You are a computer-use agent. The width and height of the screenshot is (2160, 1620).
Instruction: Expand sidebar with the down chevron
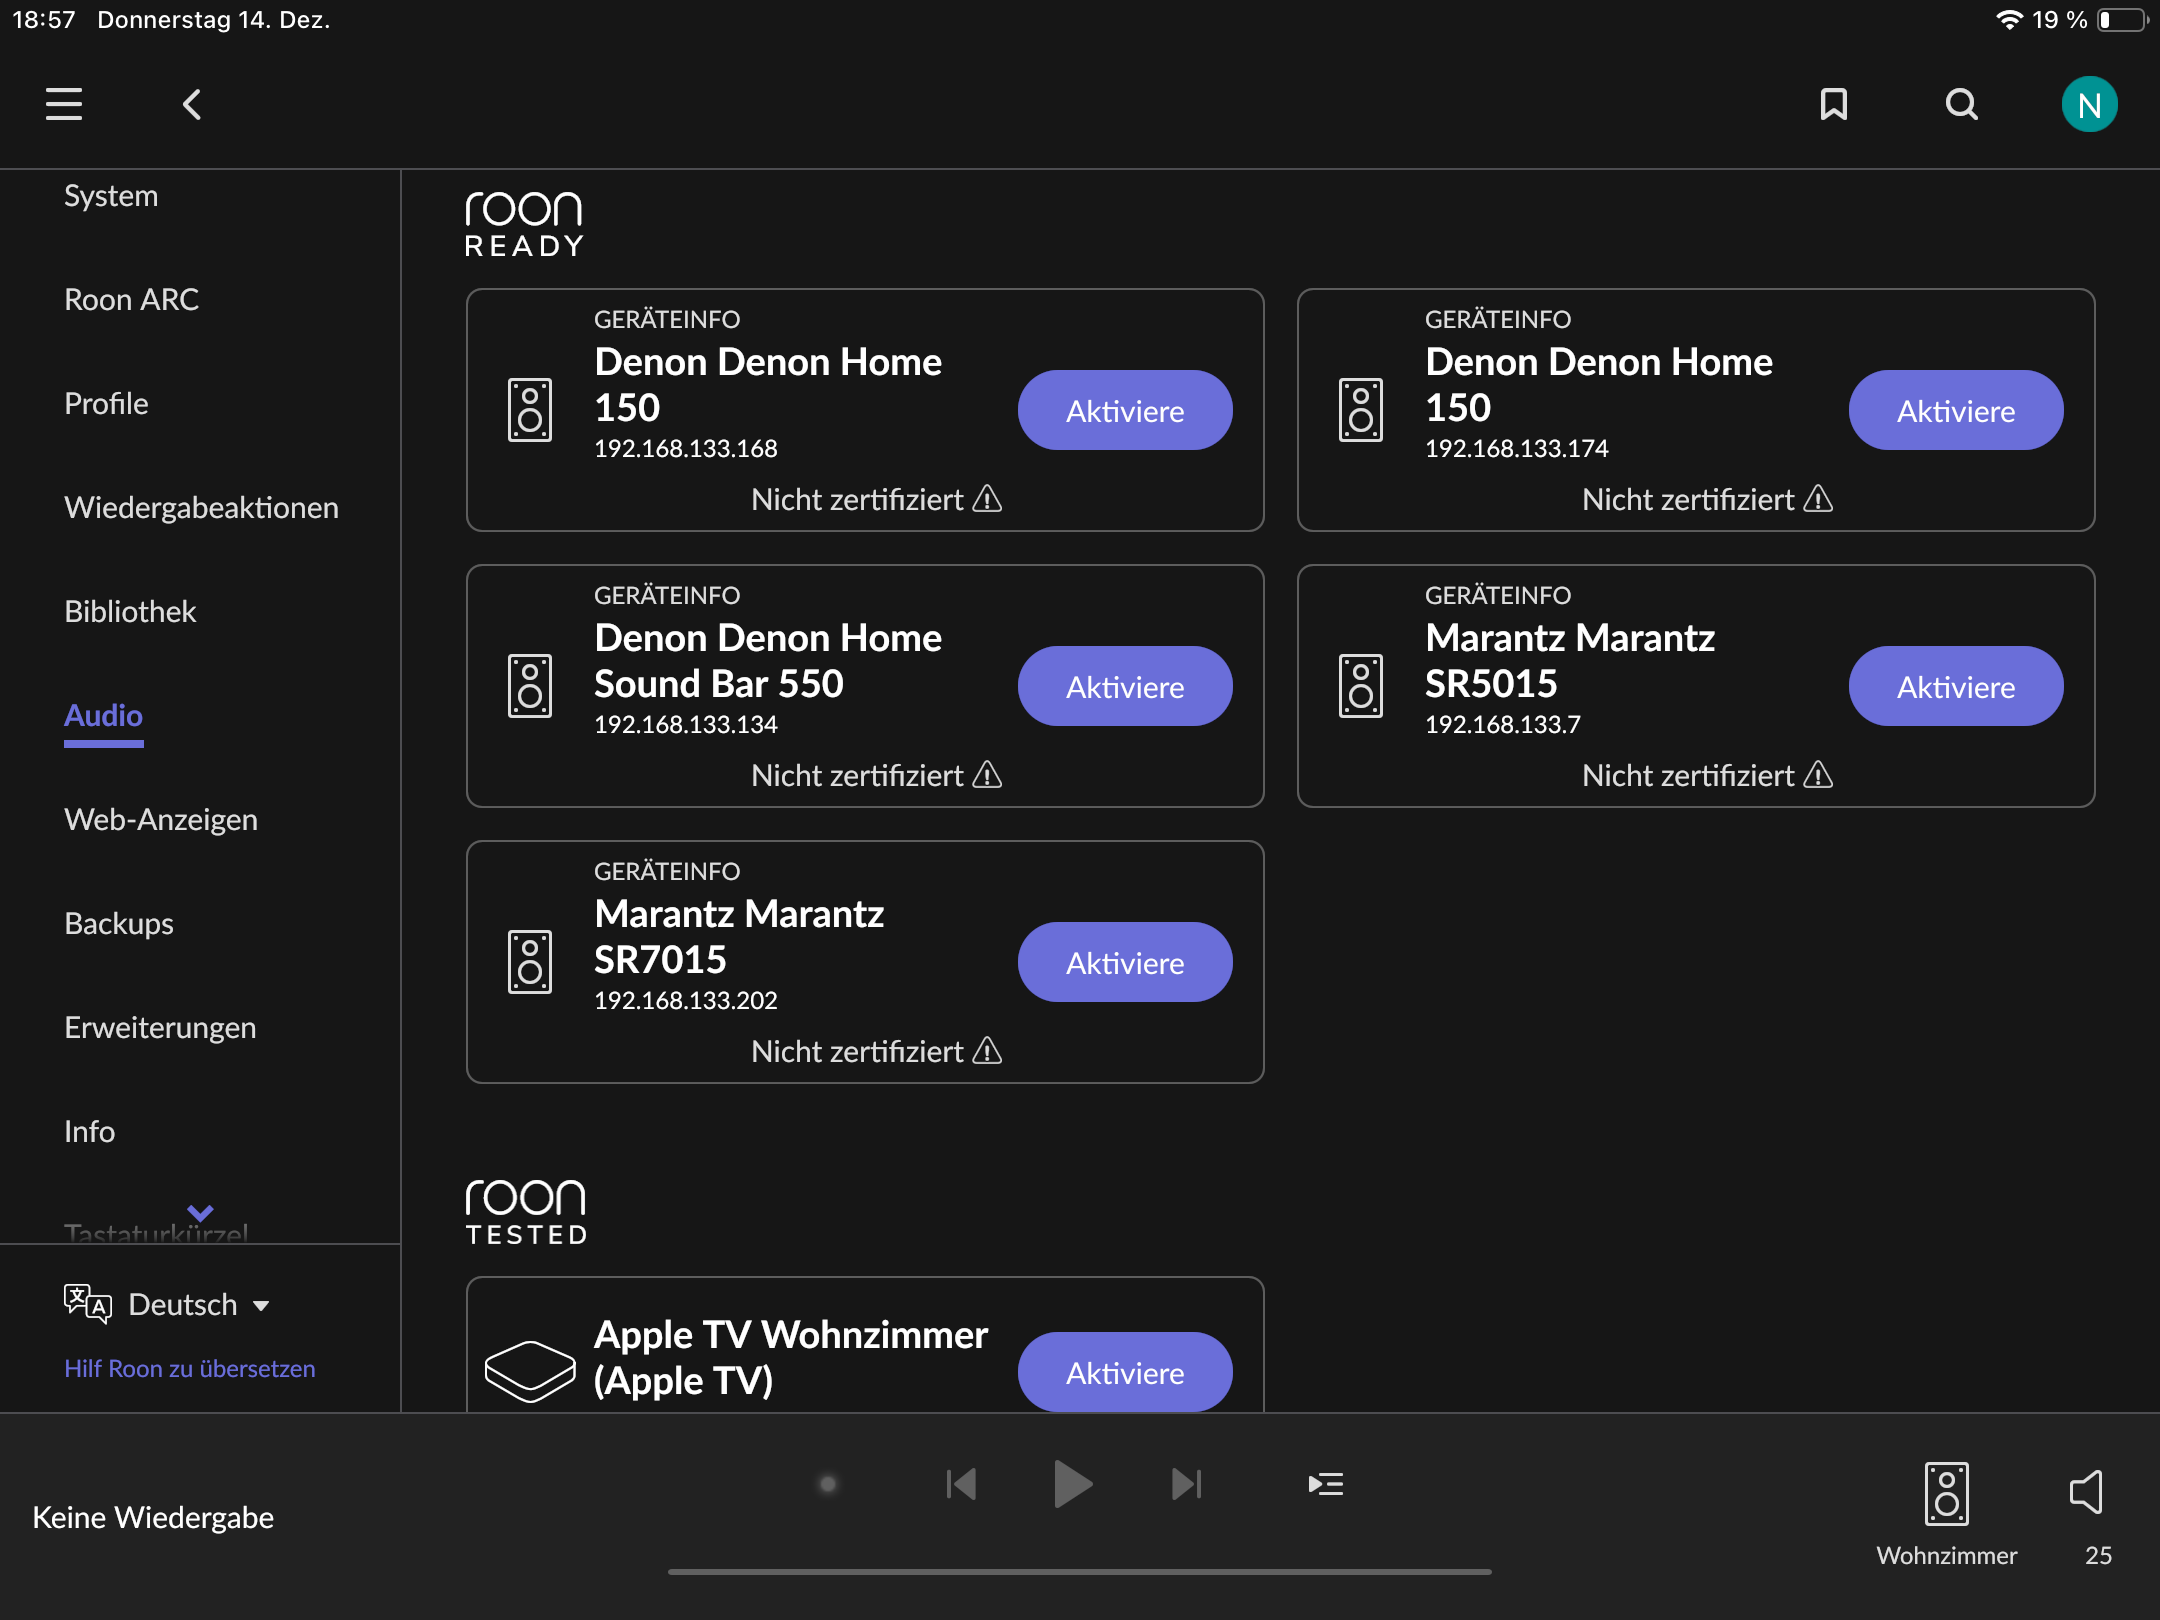pyautogui.click(x=200, y=1213)
